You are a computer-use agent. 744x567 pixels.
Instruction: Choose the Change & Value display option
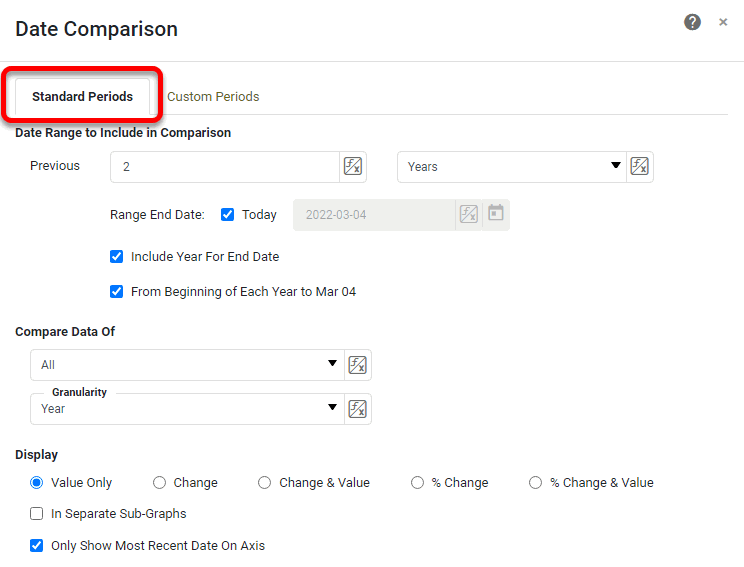(x=265, y=483)
